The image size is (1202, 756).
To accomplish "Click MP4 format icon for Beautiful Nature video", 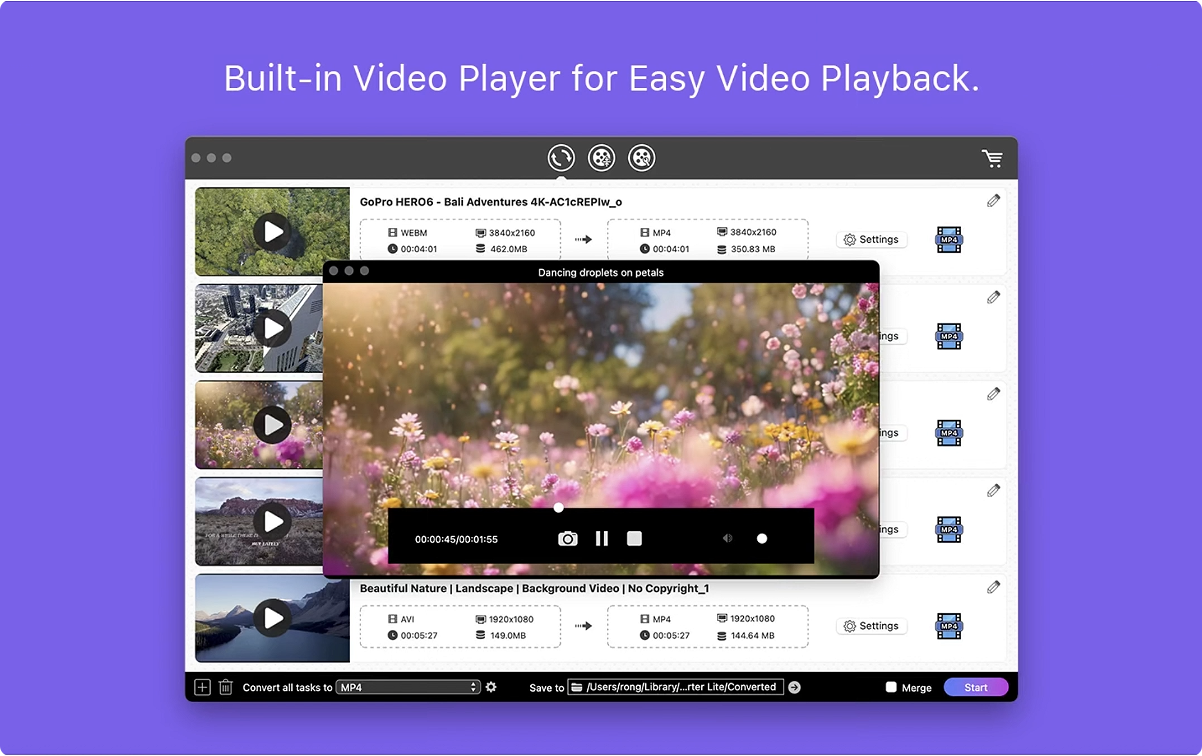I will [x=949, y=626].
